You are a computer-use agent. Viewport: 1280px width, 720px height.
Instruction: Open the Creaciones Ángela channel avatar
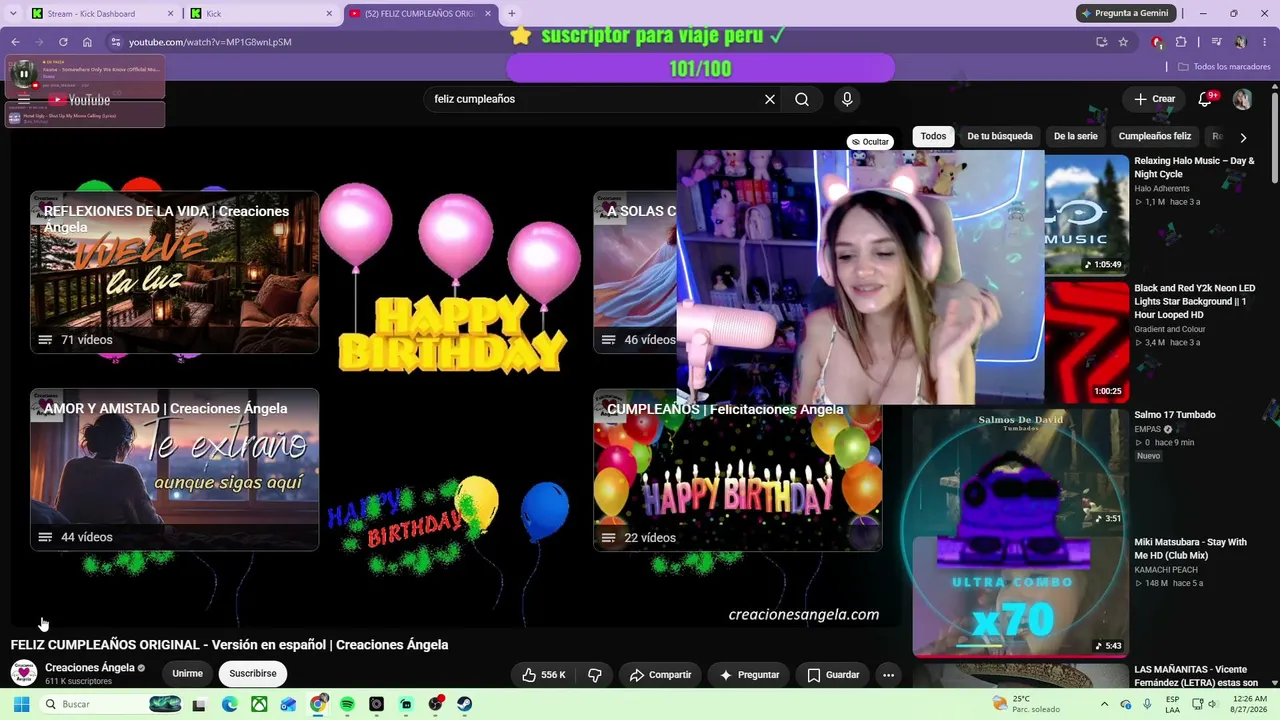[x=23, y=673]
